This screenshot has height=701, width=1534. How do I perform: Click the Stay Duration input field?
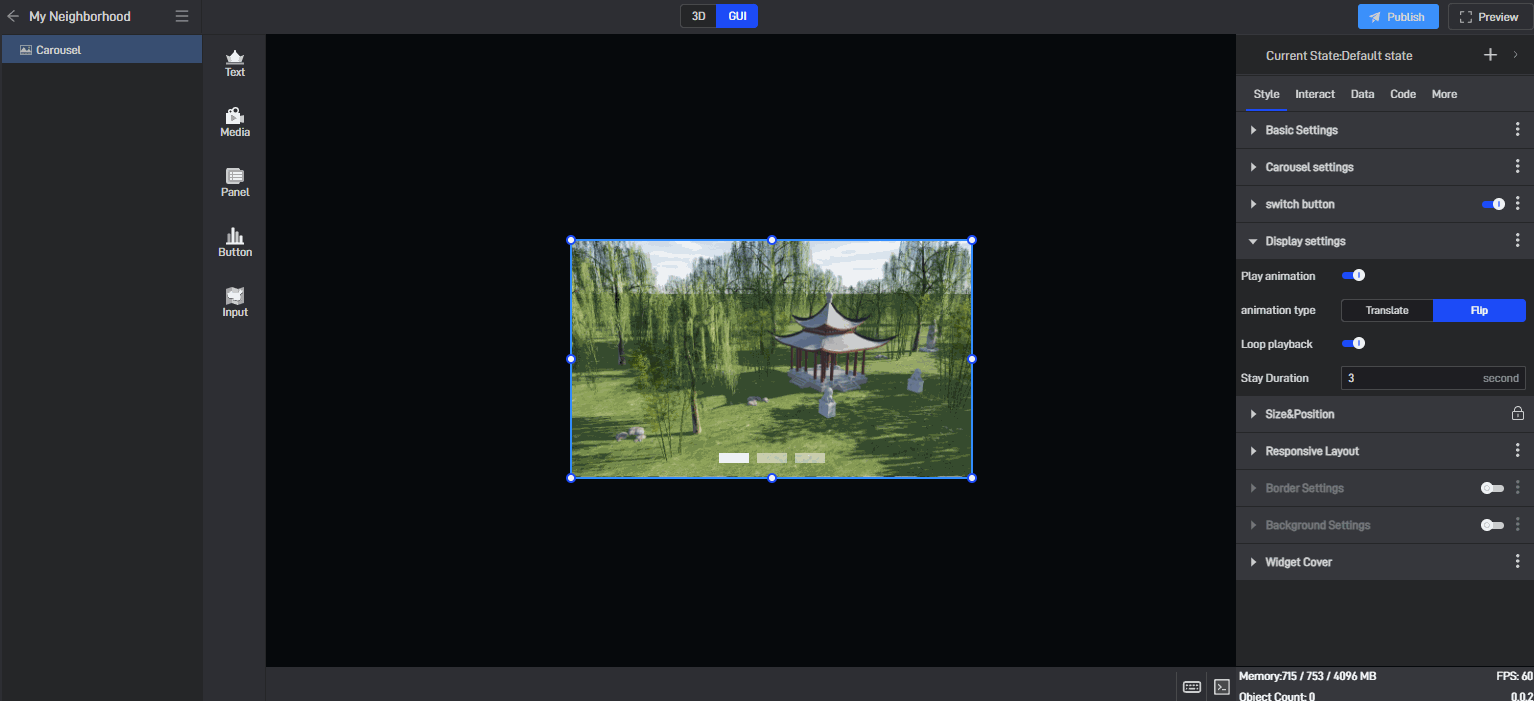[1433, 378]
